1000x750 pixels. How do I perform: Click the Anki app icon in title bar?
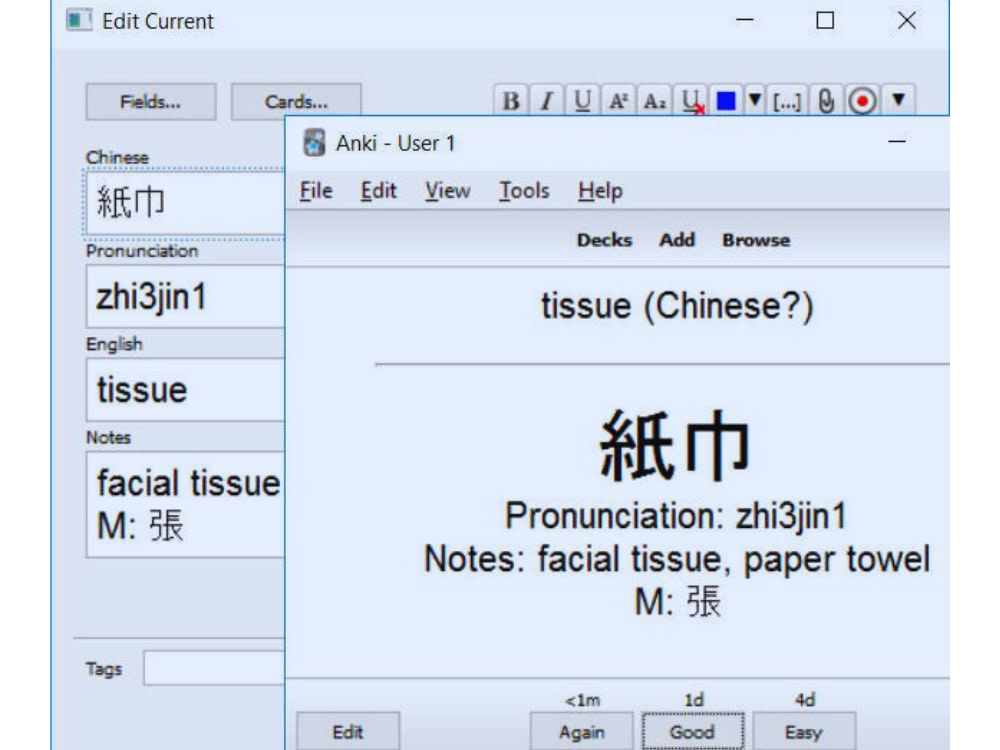coord(314,142)
